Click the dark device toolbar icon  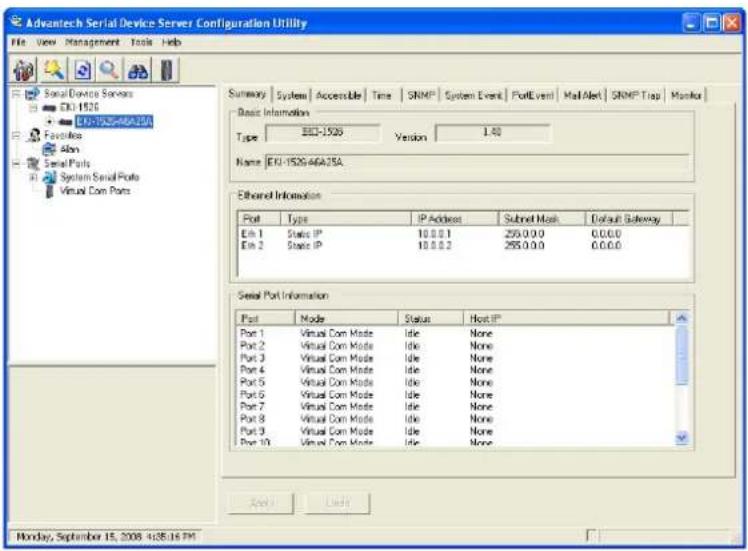[x=166, y=71]
